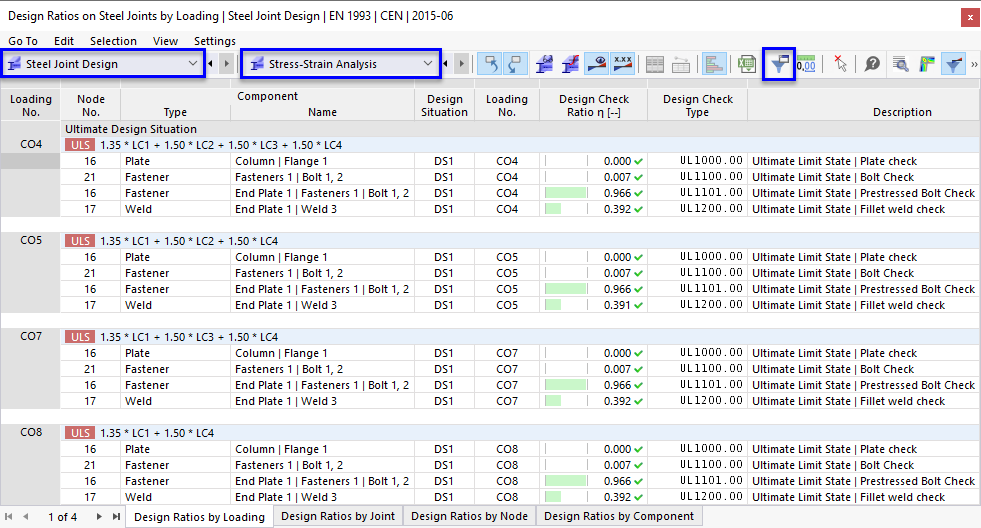The height and width of the screenshot is (528, 981).
Task: Select the CO8 loading number cell
Action: 31,432
